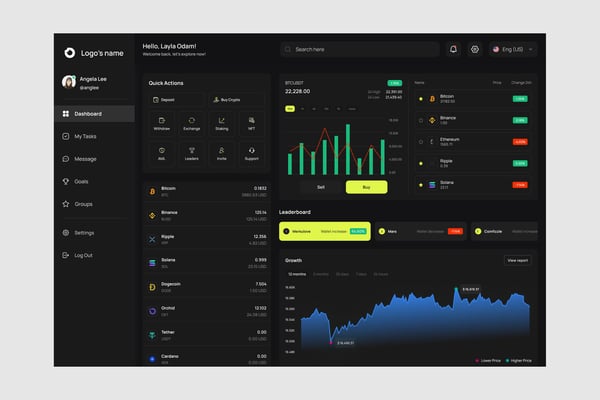Click the Ripple icon in the holdings list
The width and height of the screenshot is (600, 400).
(152, 240)
